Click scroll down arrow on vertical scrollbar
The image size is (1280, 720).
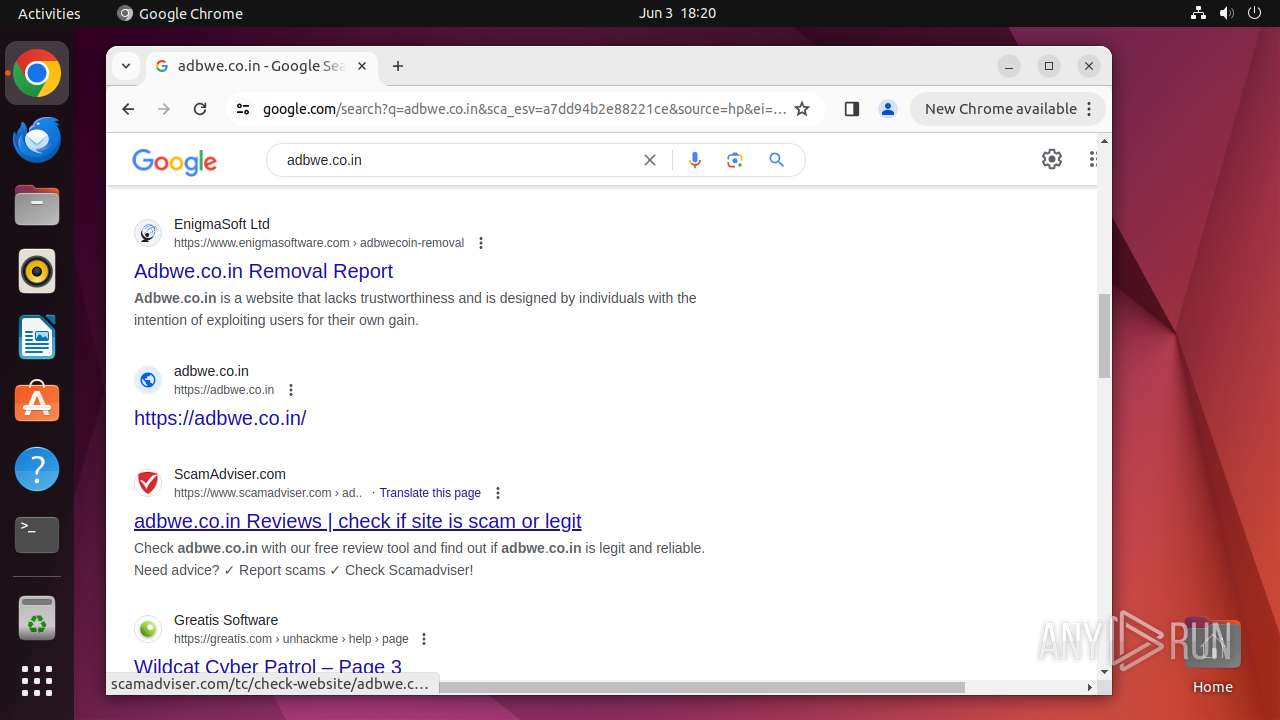pos(1104,672)
